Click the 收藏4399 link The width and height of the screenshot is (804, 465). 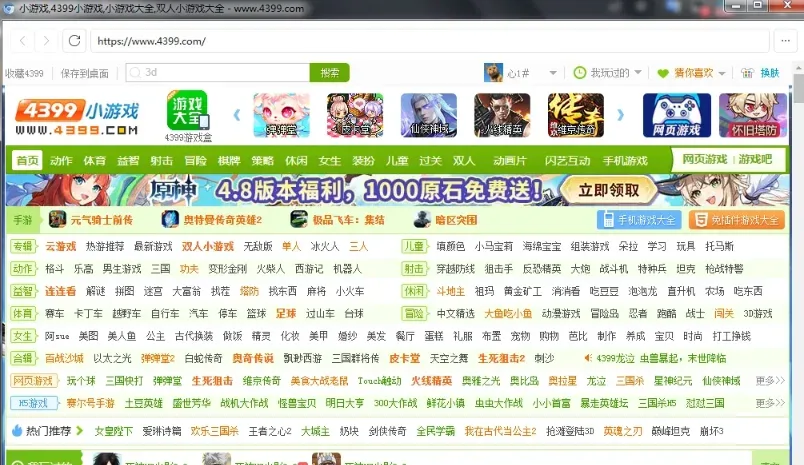[24, 73]
